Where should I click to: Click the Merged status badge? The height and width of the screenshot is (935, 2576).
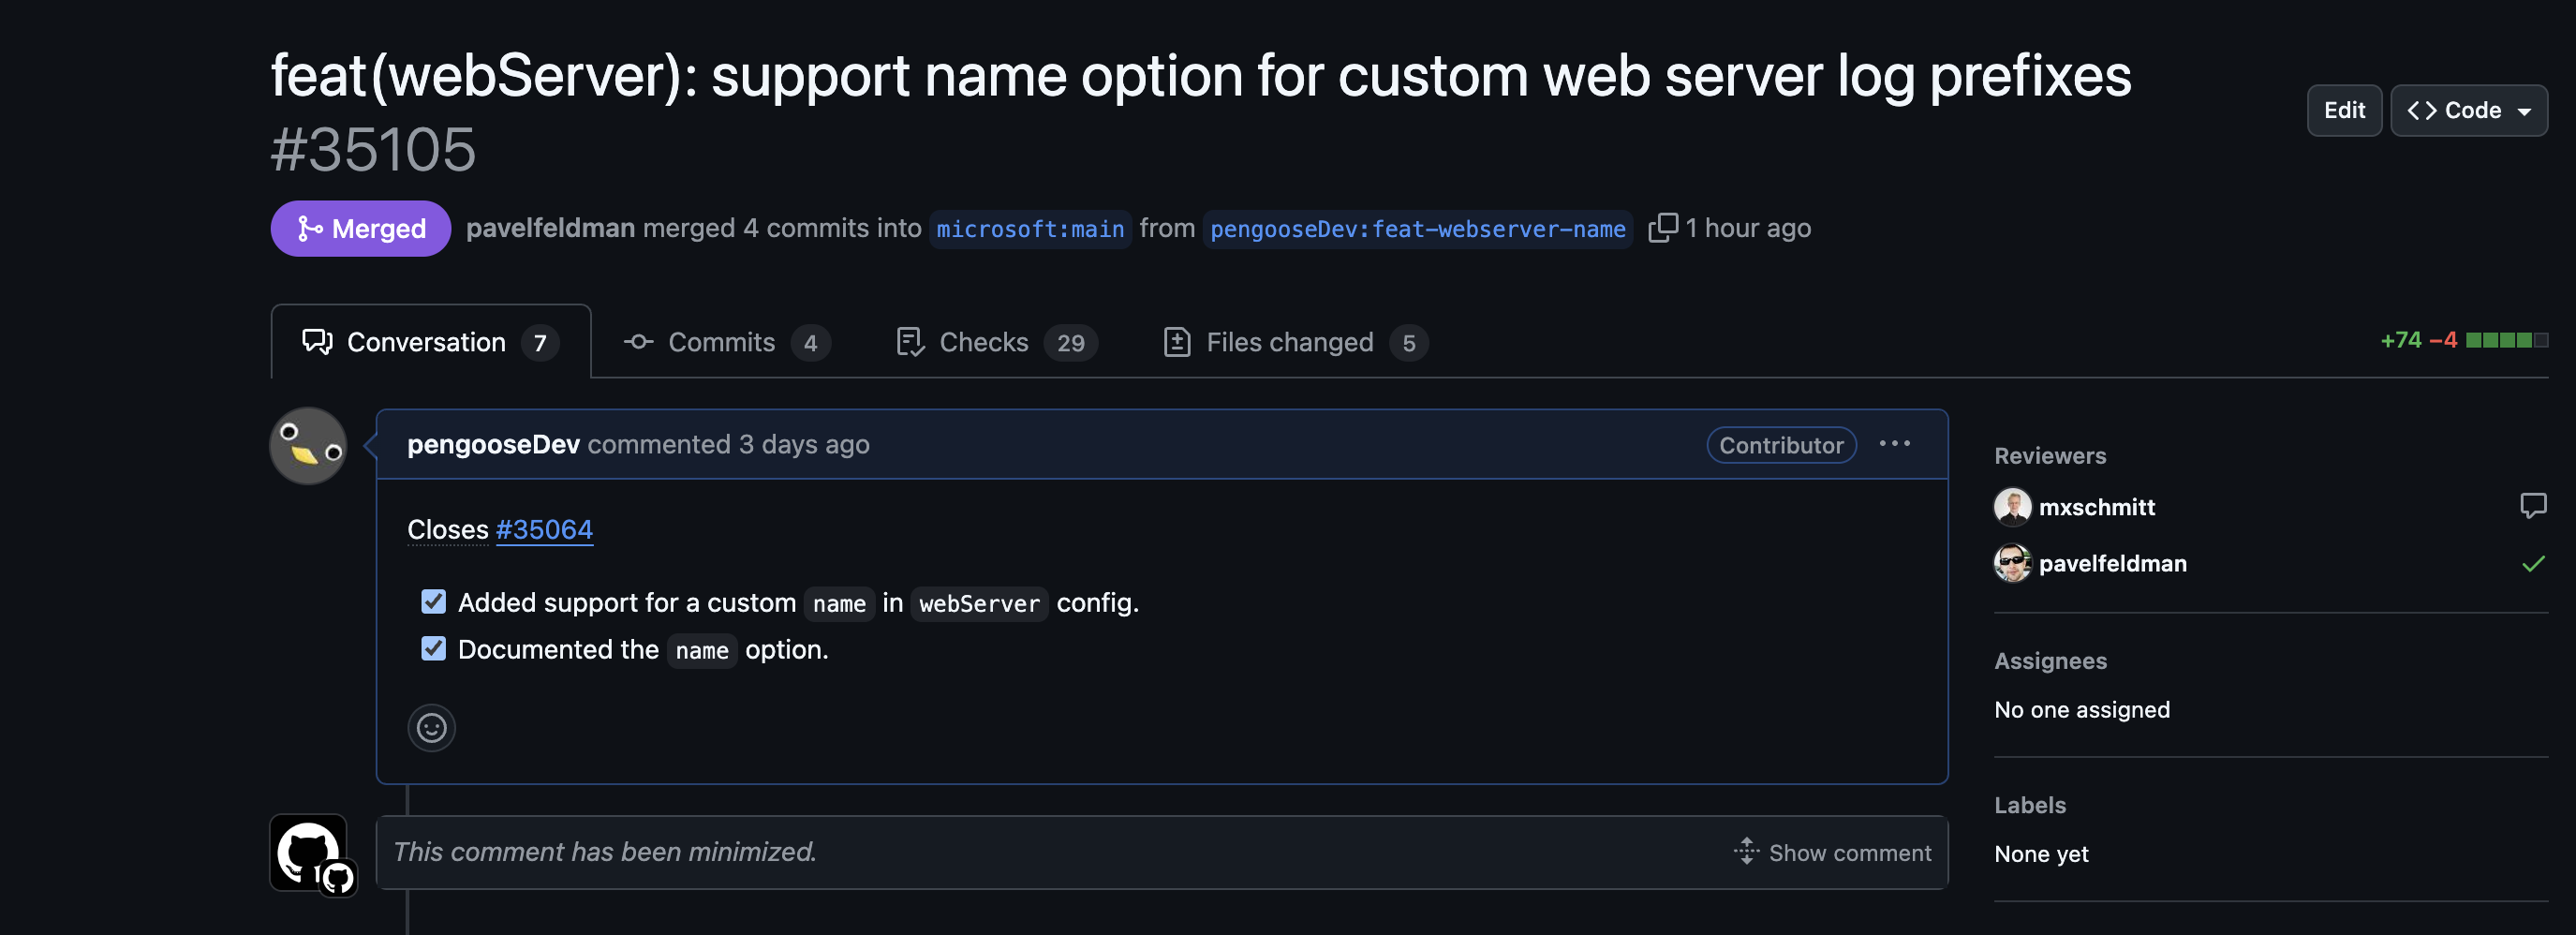pyautogui.click(x=361, y=229)
